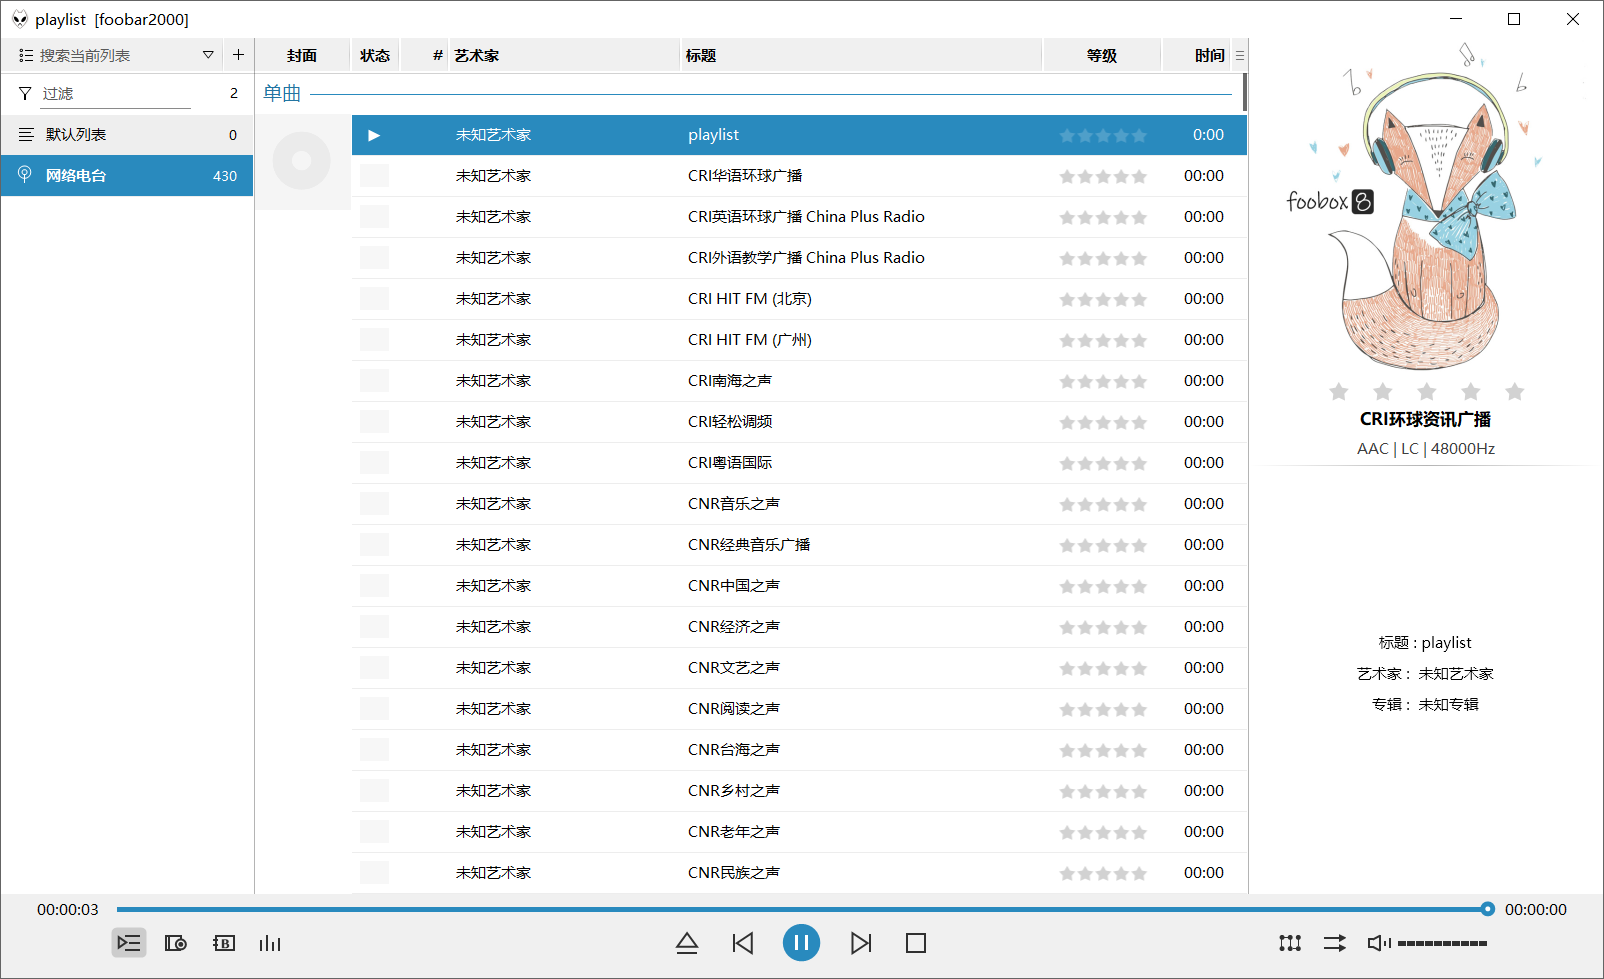Screen dimensions: 1604x979
Task: Skip to next track
Action: [x=859, y=942]
